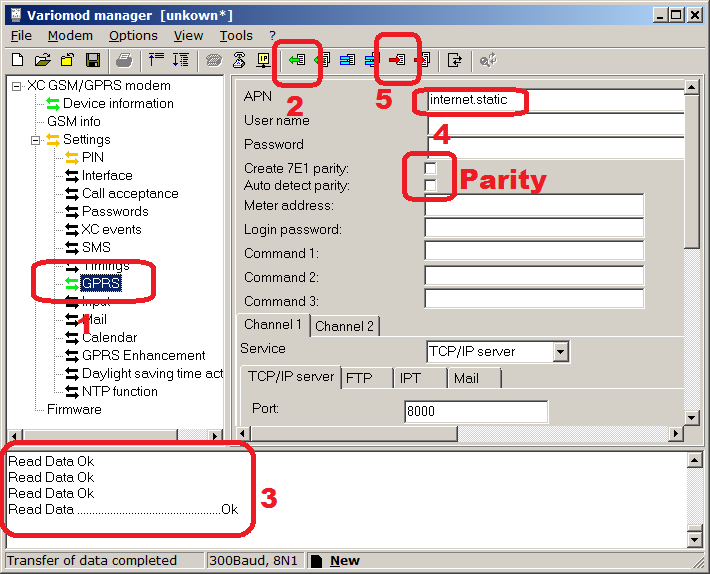Click the disconnect/exit arrow toolbar icon
Viewport: 710px width, 574px height.
tap(455, 60)
